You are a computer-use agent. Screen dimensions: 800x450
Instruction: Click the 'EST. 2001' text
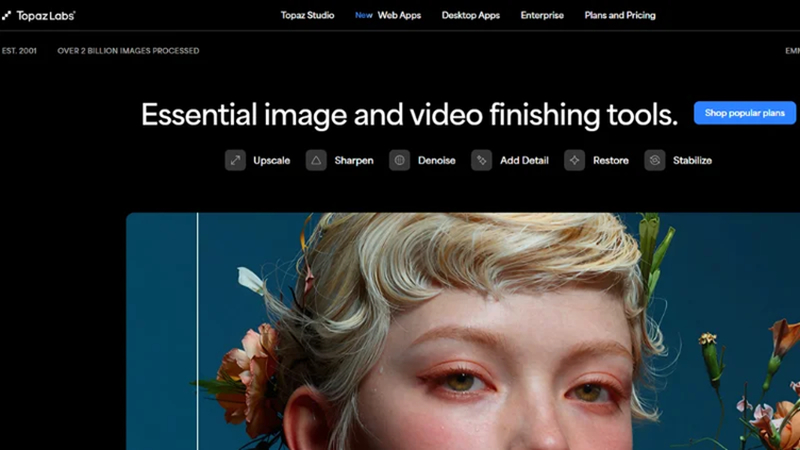19,51
